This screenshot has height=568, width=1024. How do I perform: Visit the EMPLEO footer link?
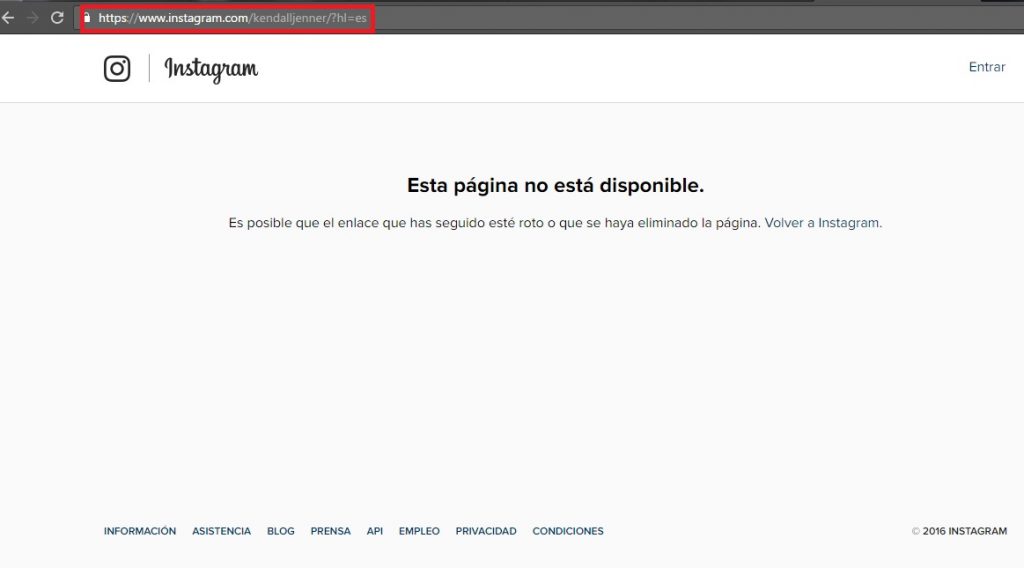419,531
